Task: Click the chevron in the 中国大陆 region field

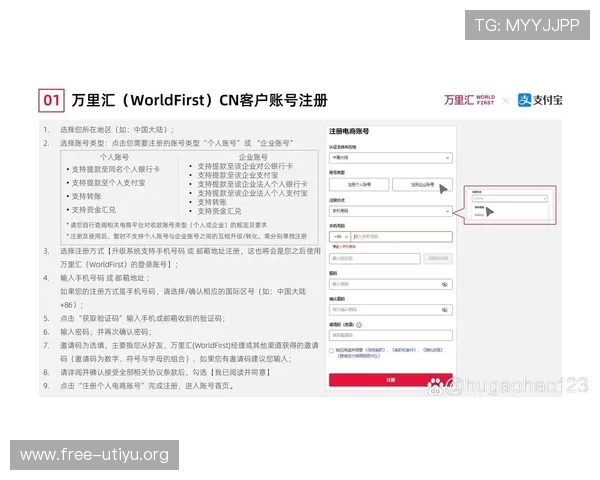Action: click(447, 158)
